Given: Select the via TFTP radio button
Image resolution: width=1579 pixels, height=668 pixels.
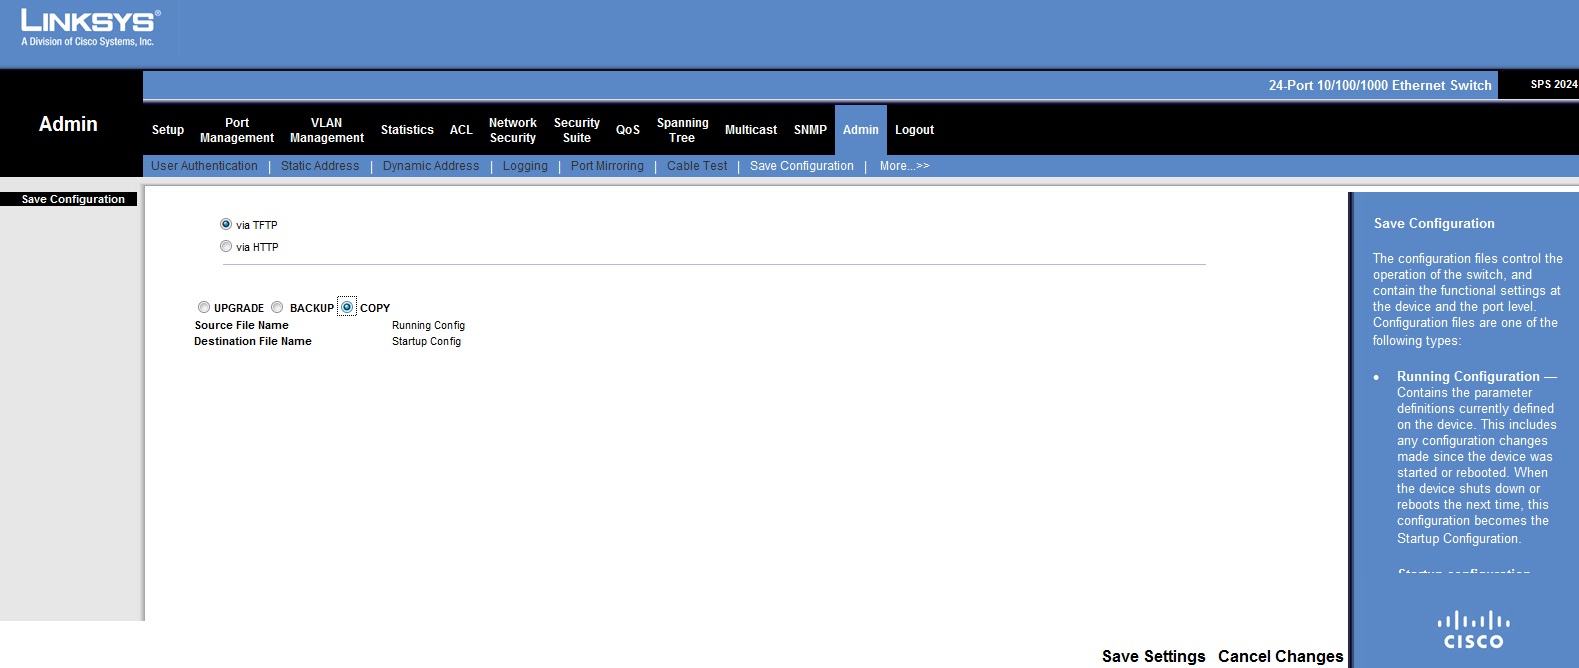Looking at the screenshot, I should 226,224.
